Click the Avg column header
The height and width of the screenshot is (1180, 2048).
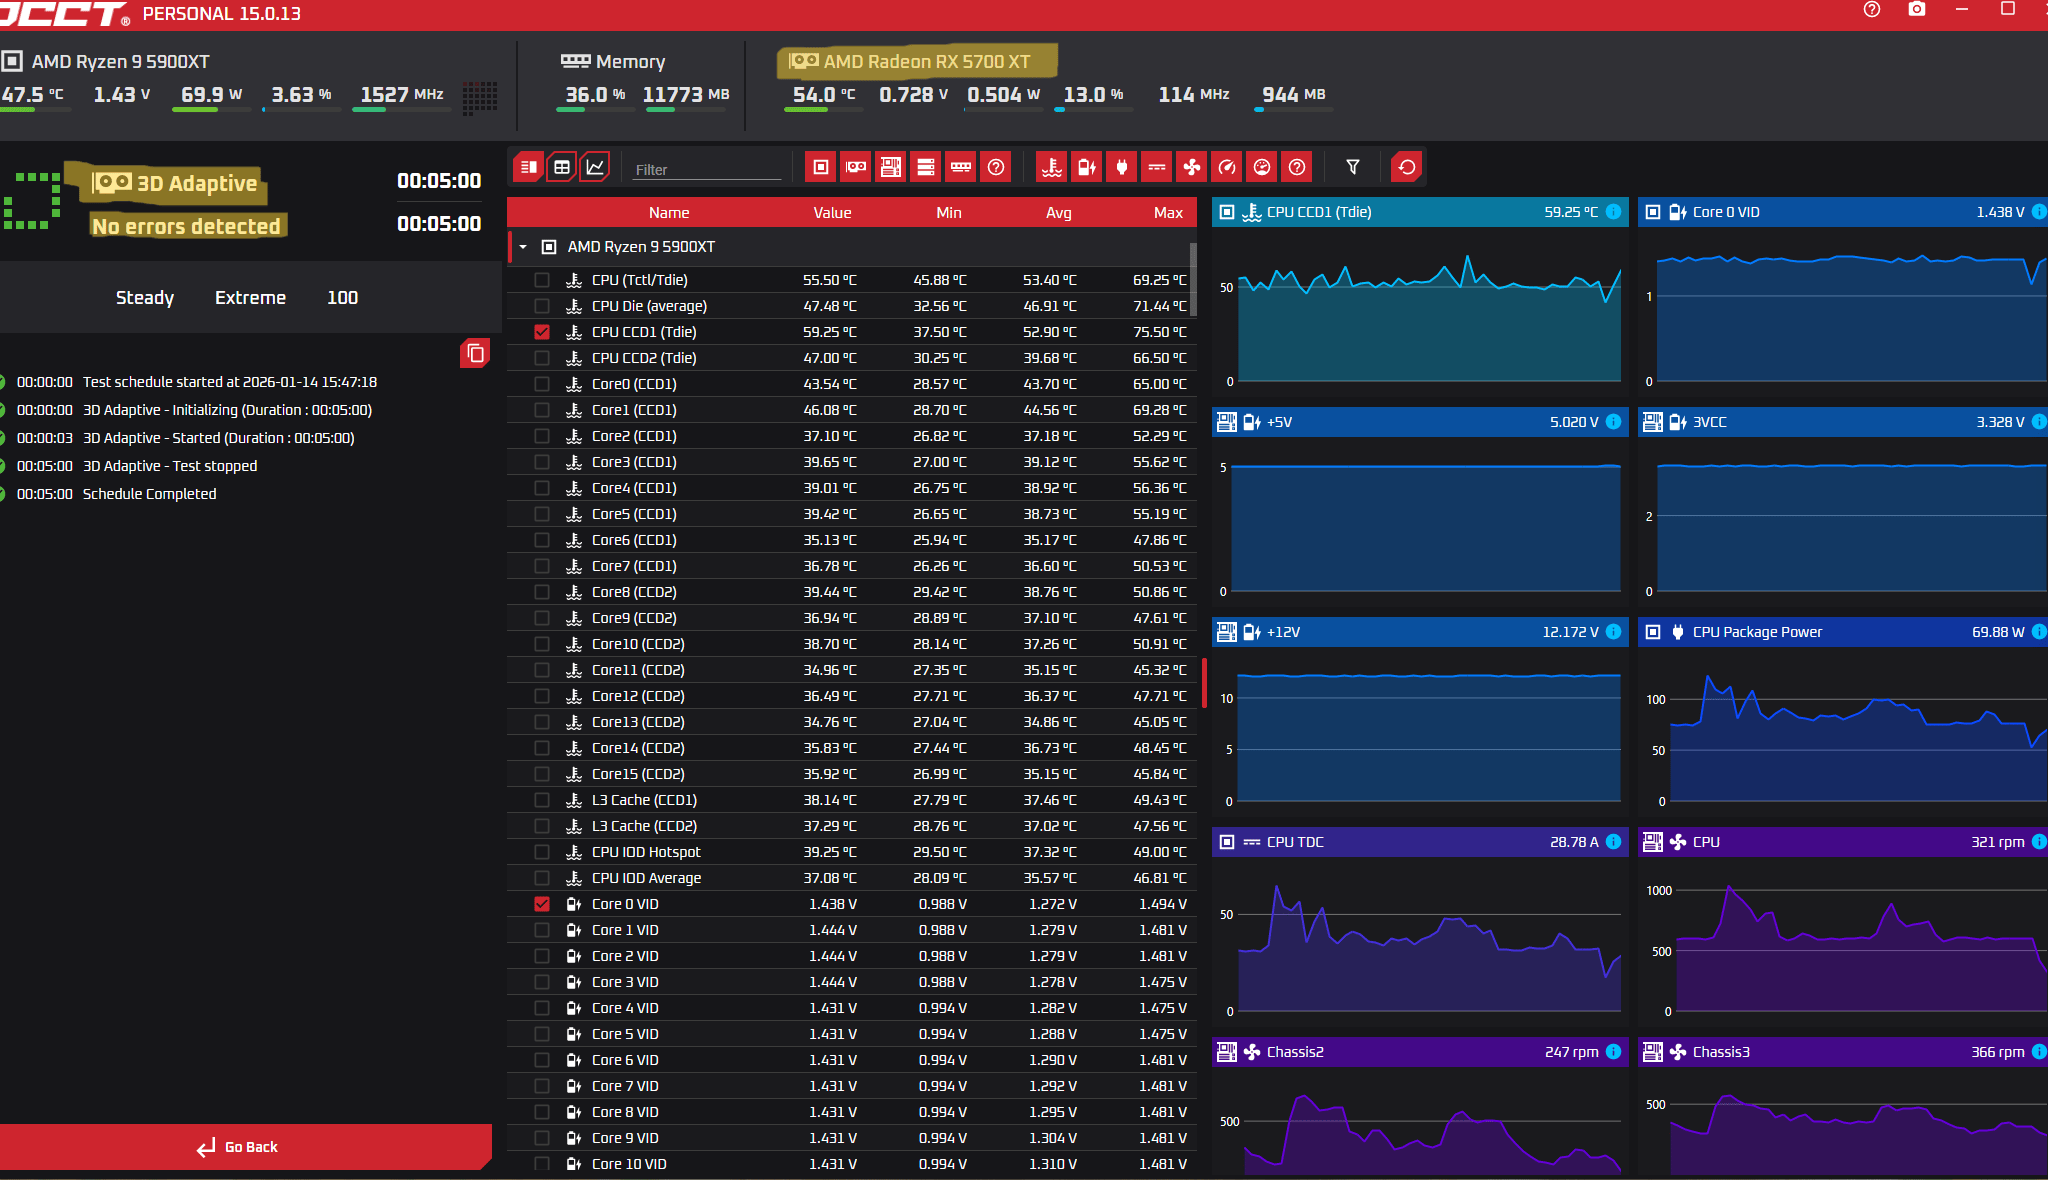[1059, 212]
